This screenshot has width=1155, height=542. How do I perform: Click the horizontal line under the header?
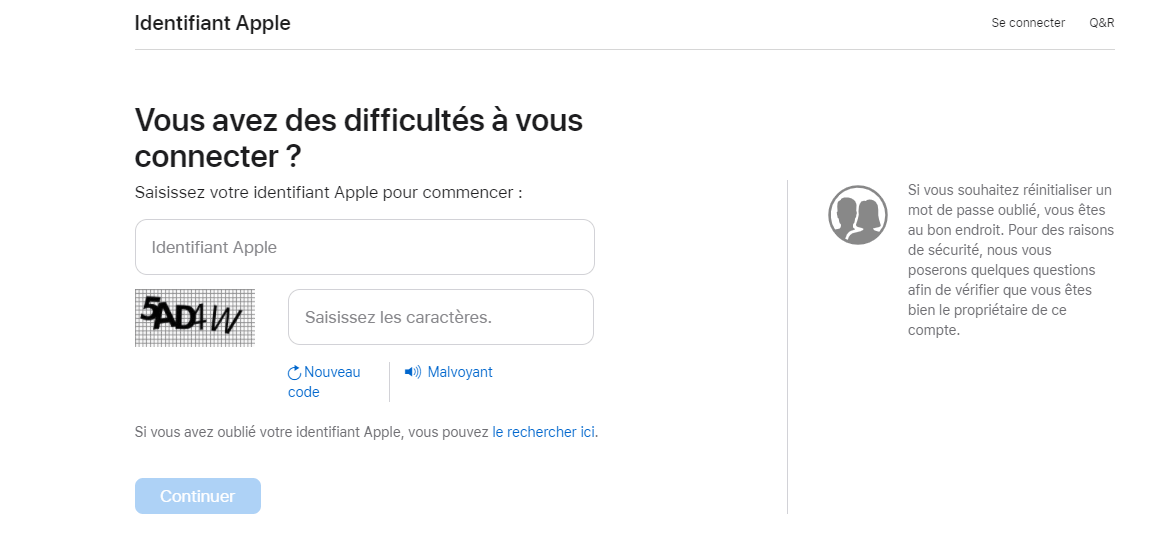pos(625,49)
